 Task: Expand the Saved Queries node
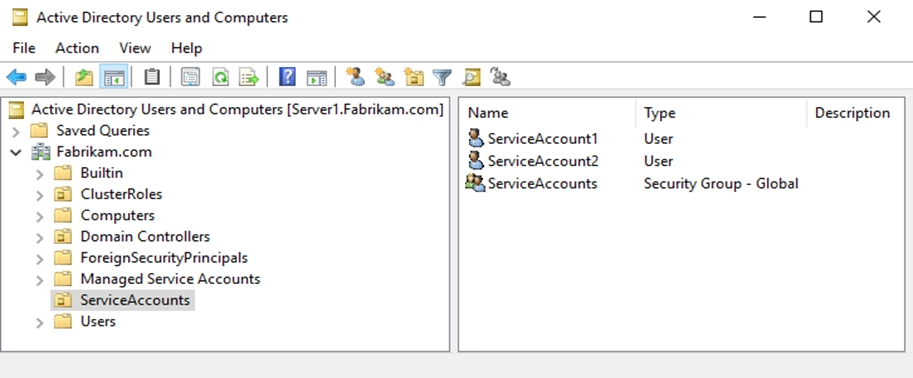[x=16, y=131]
